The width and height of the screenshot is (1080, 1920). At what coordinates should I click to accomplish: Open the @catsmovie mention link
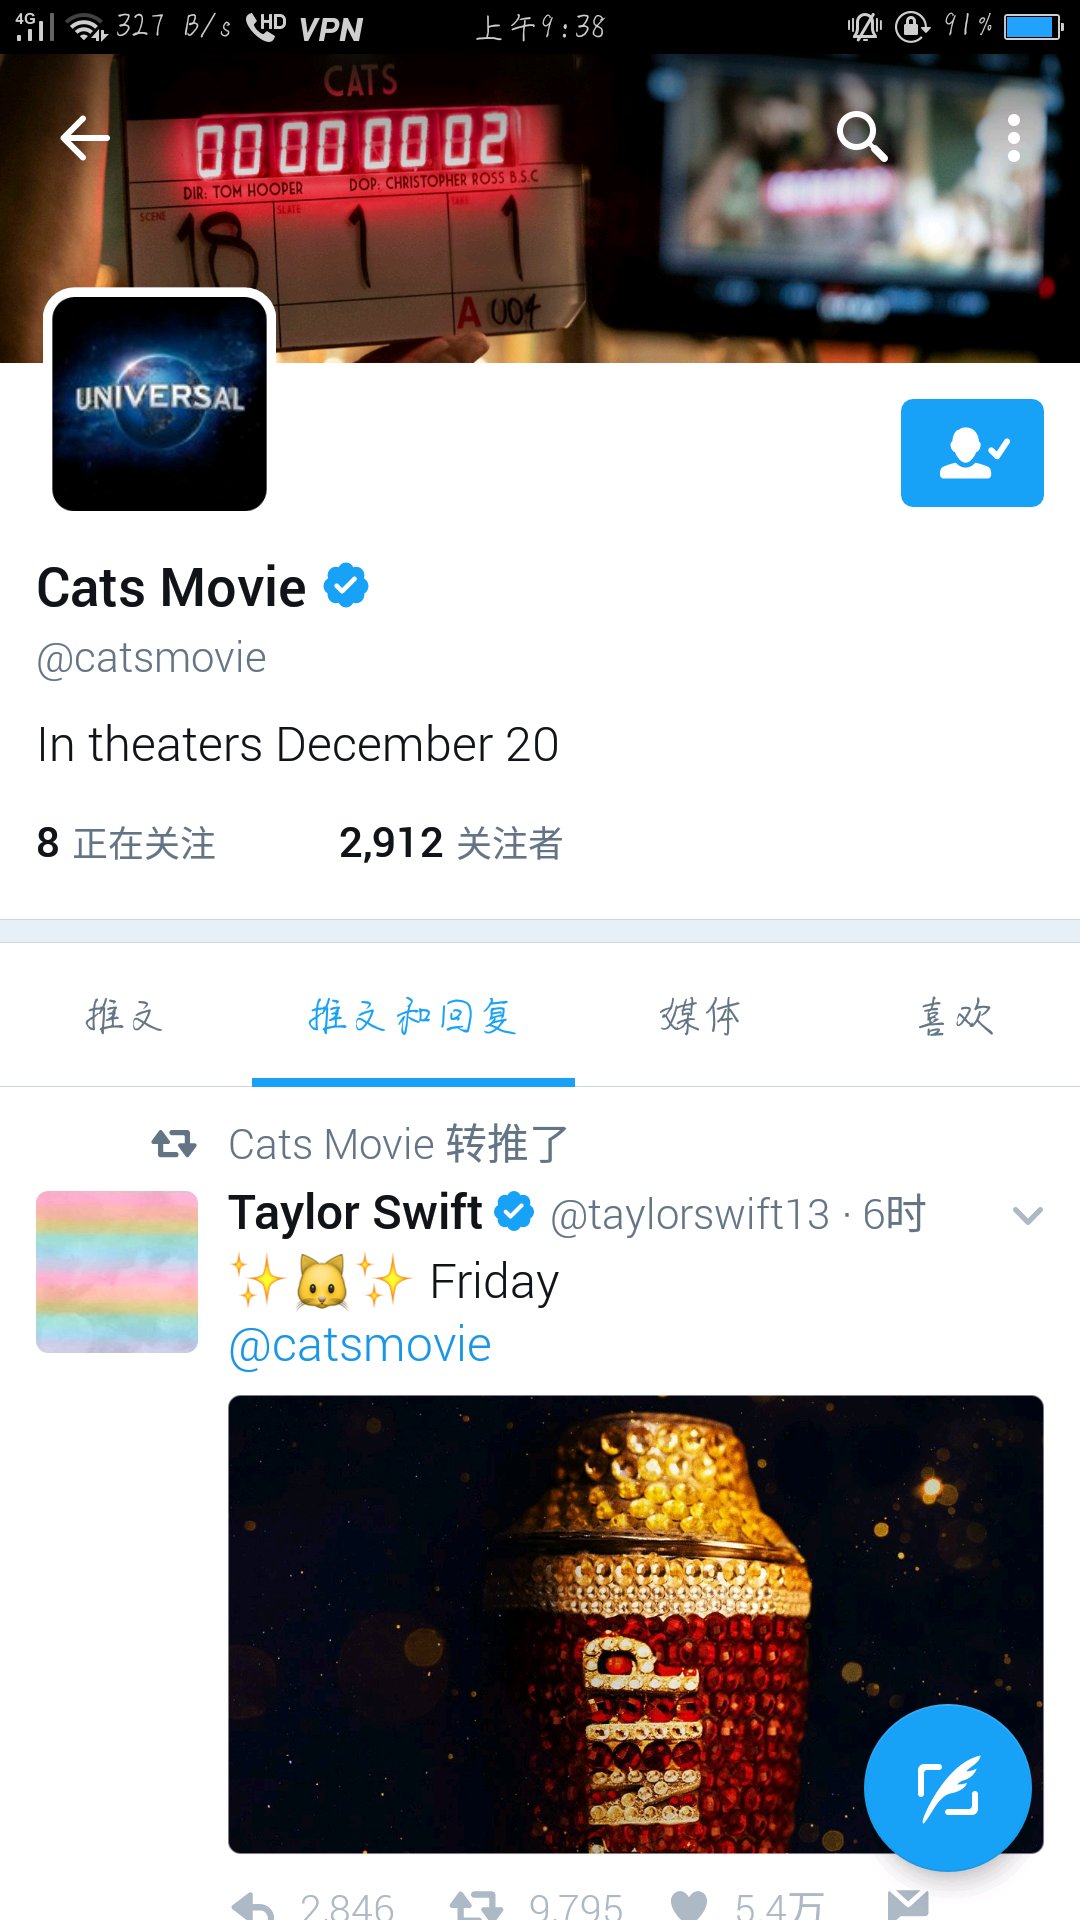click(x=360, y=1345)
